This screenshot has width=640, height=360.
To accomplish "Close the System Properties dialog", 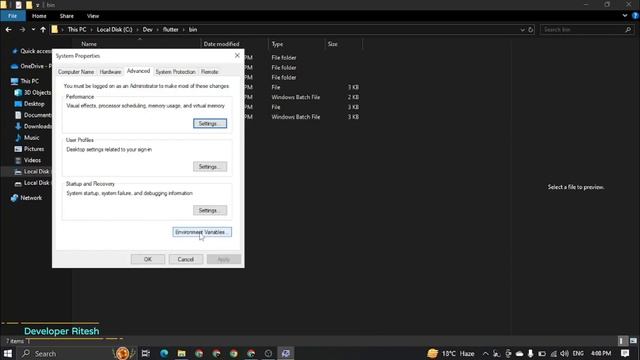I will coord(237,56).
